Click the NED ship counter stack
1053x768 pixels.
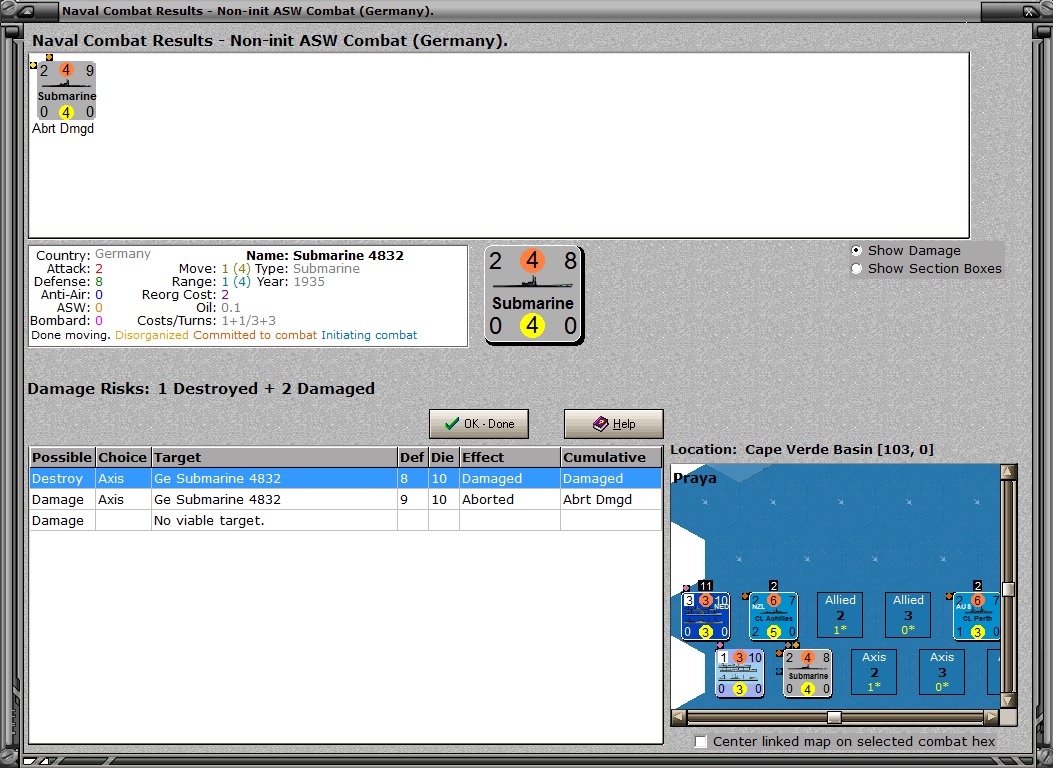click(x=705, y=616)
